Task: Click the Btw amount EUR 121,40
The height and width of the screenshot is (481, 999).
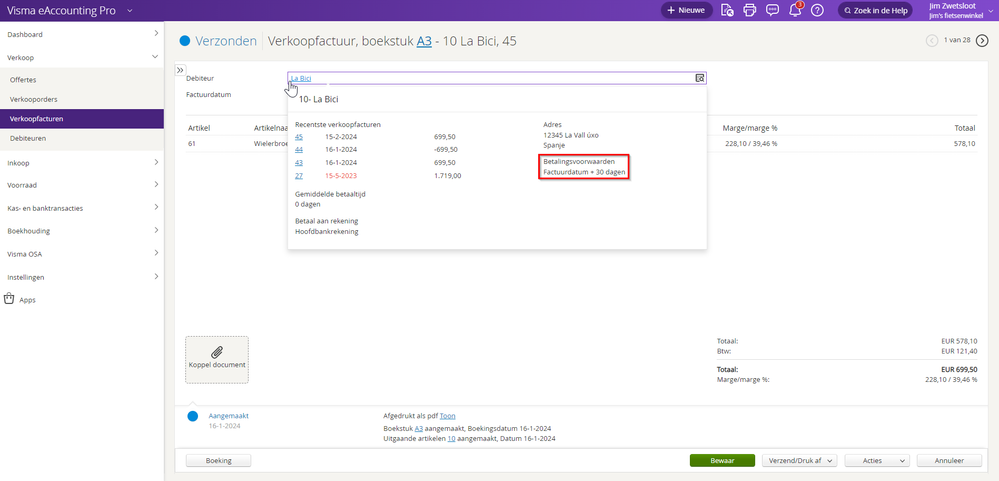Action: (958, 350)
